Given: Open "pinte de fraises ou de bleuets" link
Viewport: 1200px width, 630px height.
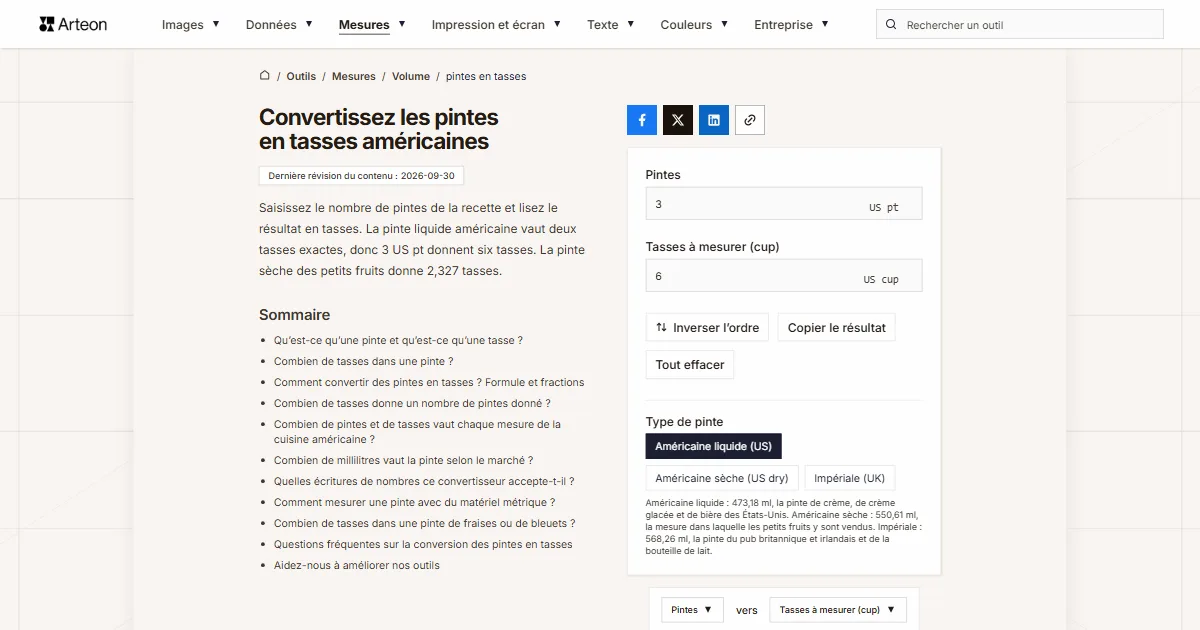Looking at the screenshot, I should [x=424, y=523].
